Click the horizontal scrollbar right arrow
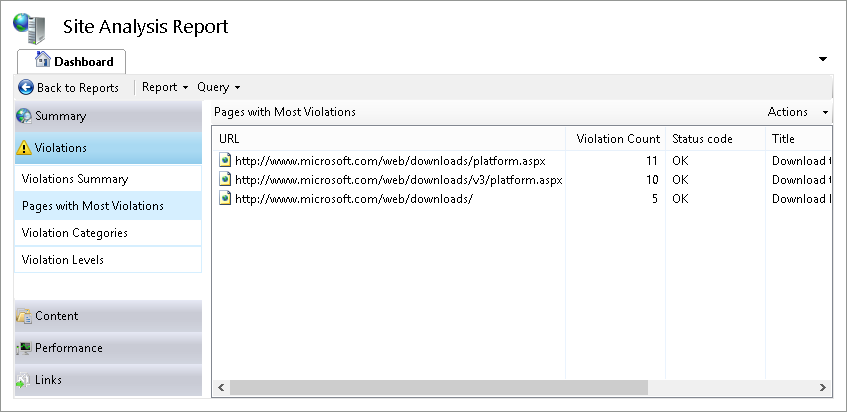Image resolution: width=847 pixels, height=412 pixels. 823,387
